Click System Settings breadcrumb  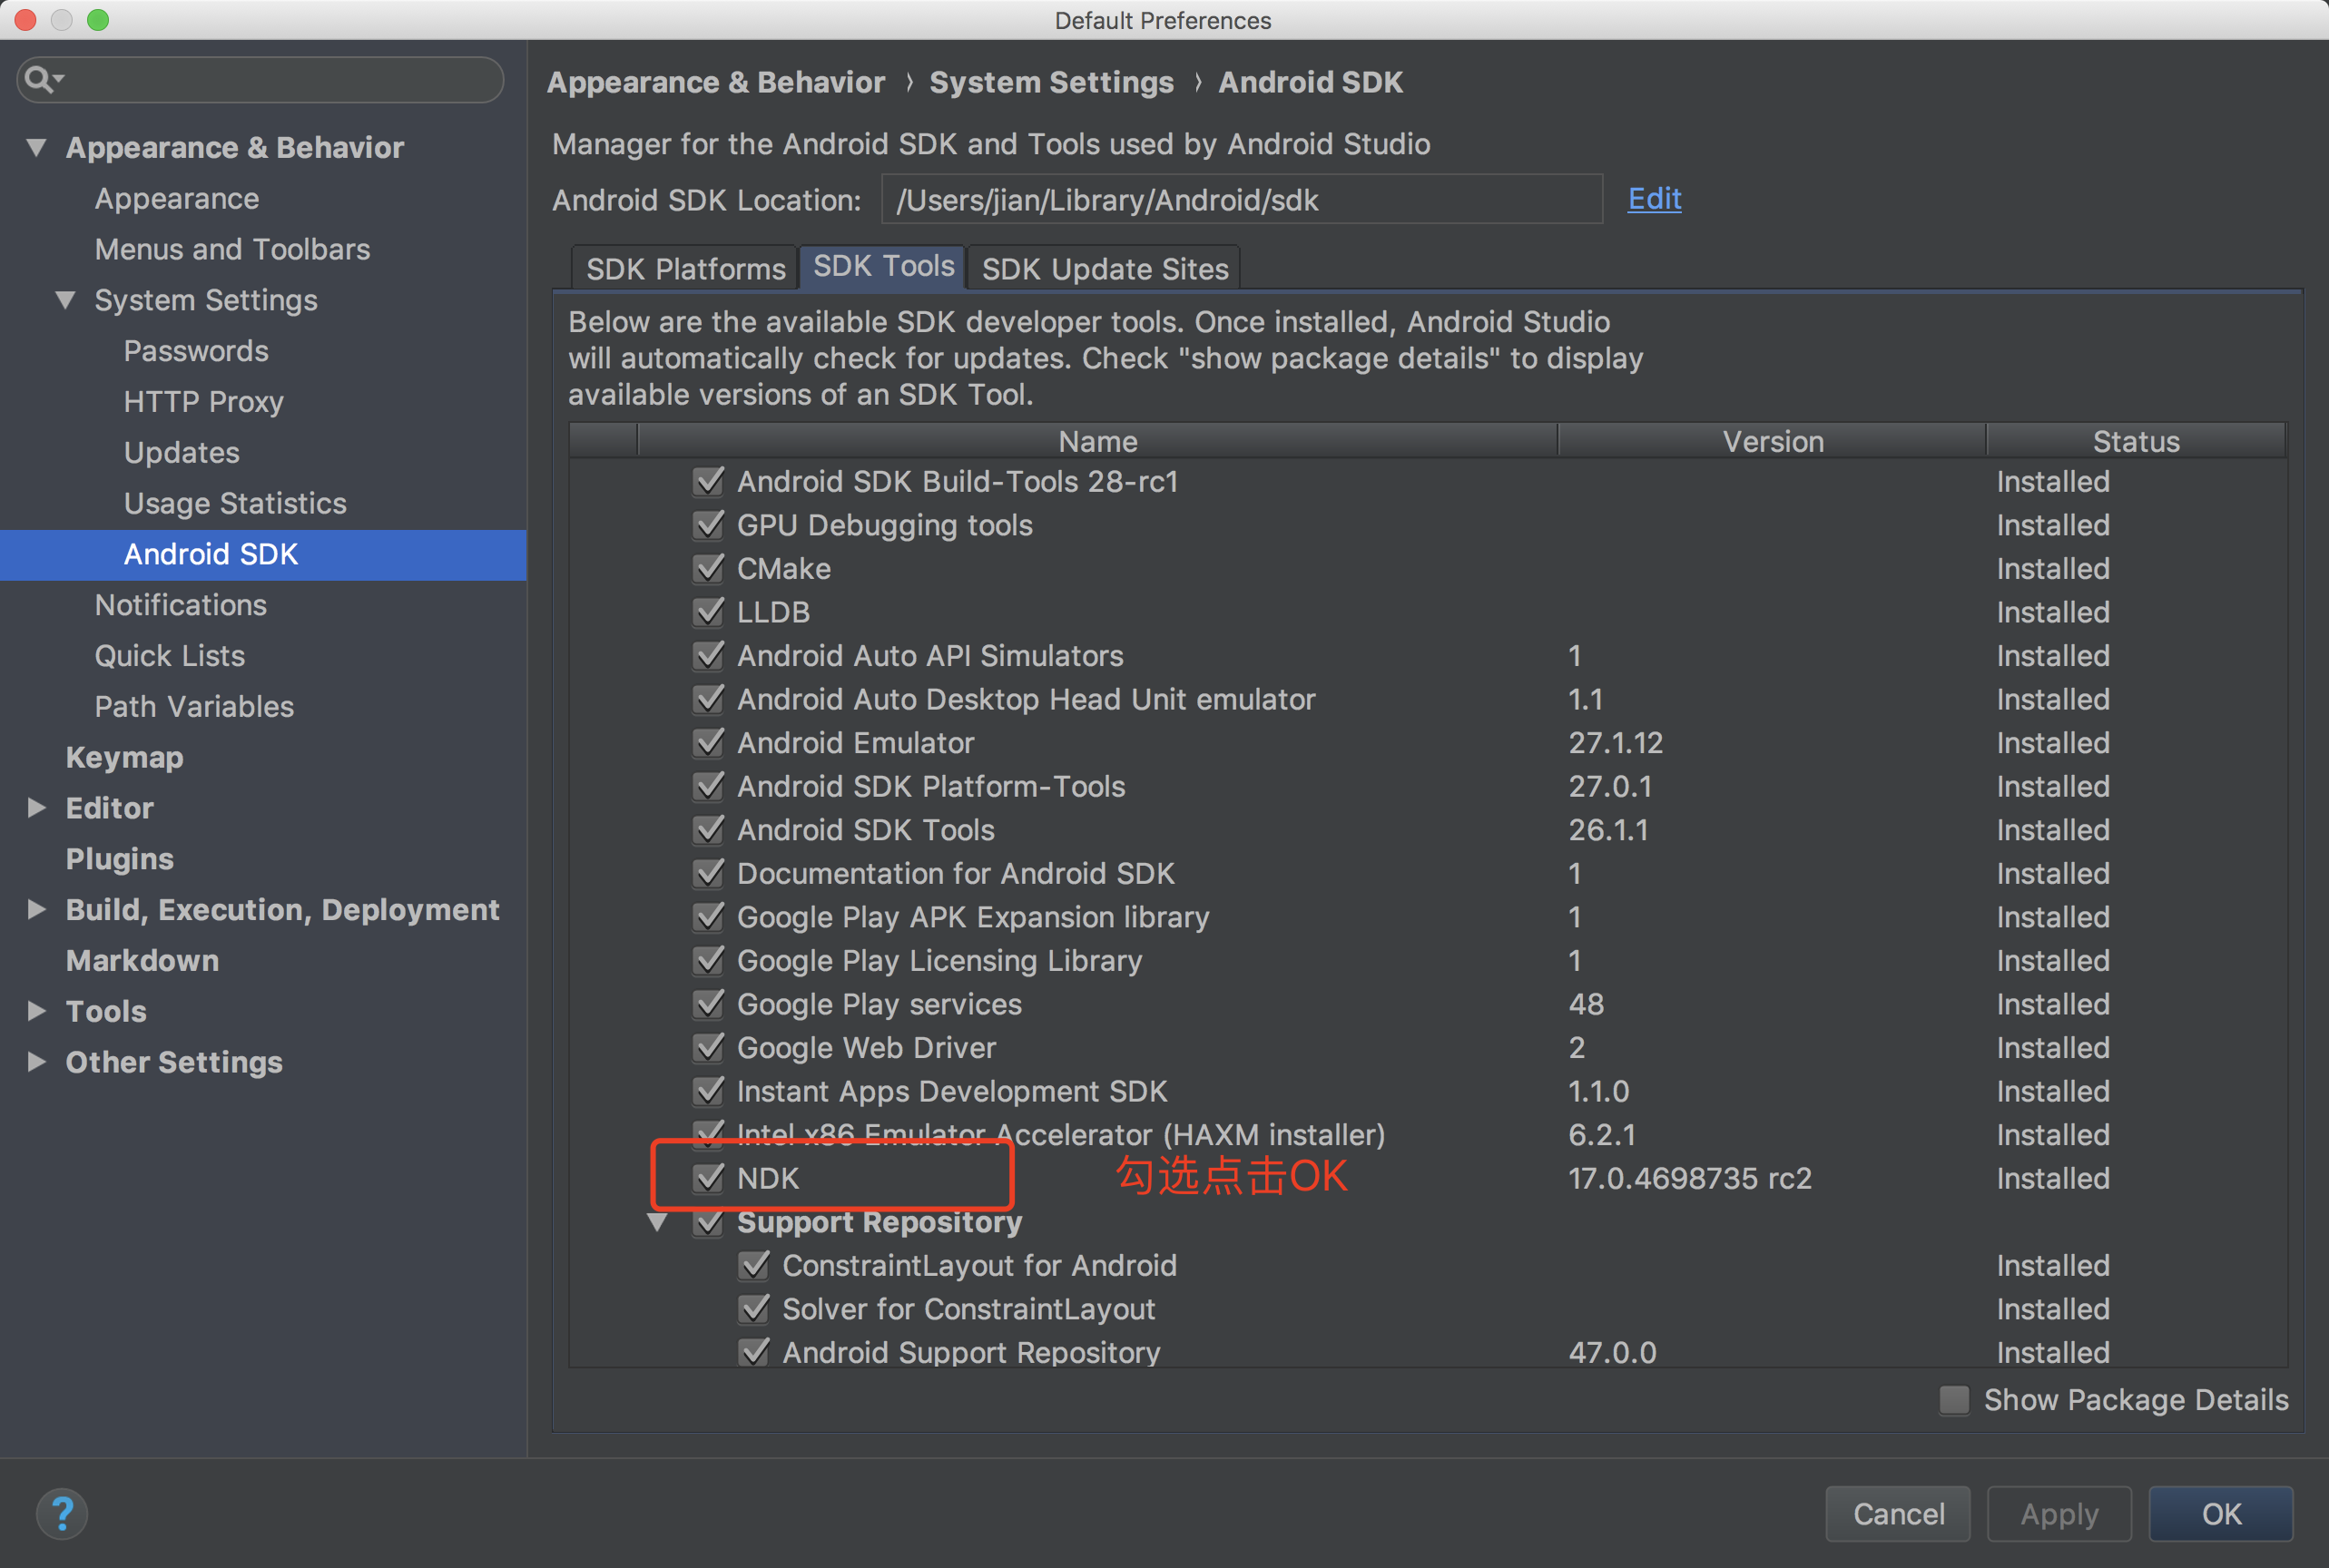coord(1051,81)
